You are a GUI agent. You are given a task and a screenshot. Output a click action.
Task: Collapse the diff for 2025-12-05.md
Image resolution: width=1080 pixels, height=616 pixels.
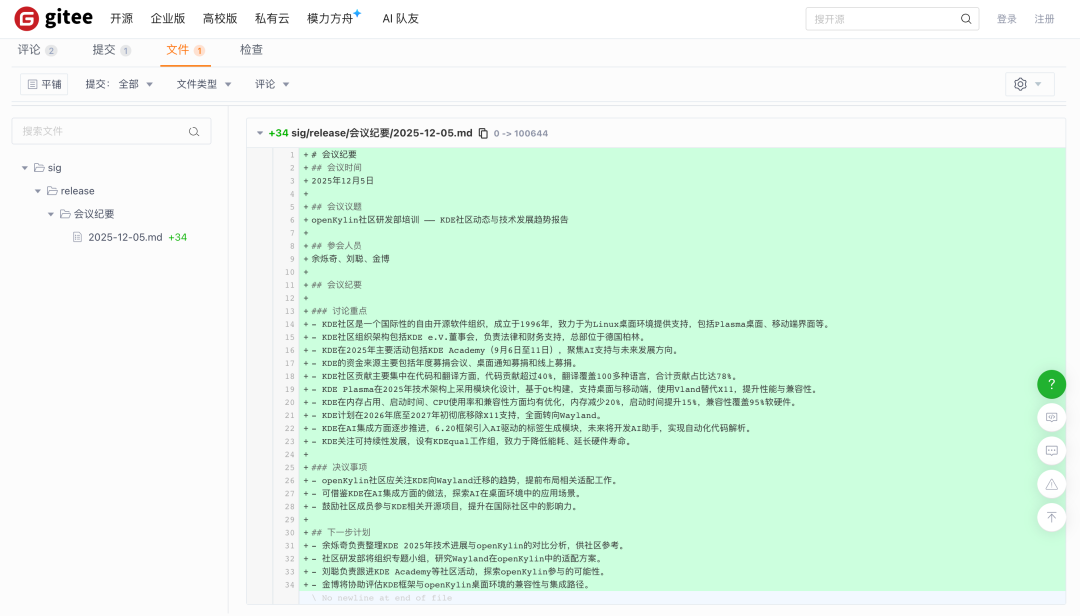(x=262, y=132)
